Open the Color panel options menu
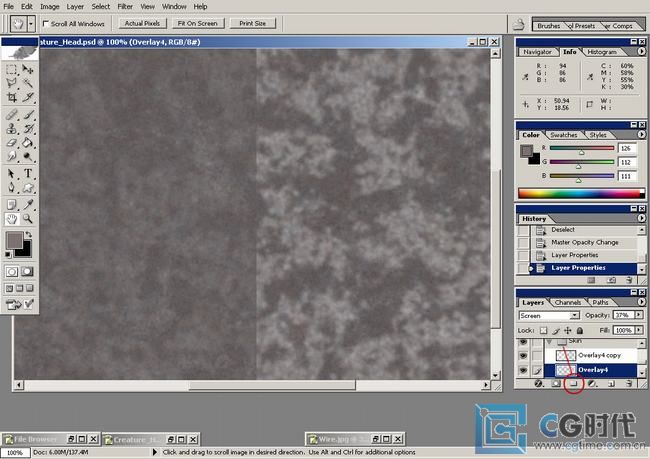The height and width of the screenshot is (459, 650). (641, 134)
